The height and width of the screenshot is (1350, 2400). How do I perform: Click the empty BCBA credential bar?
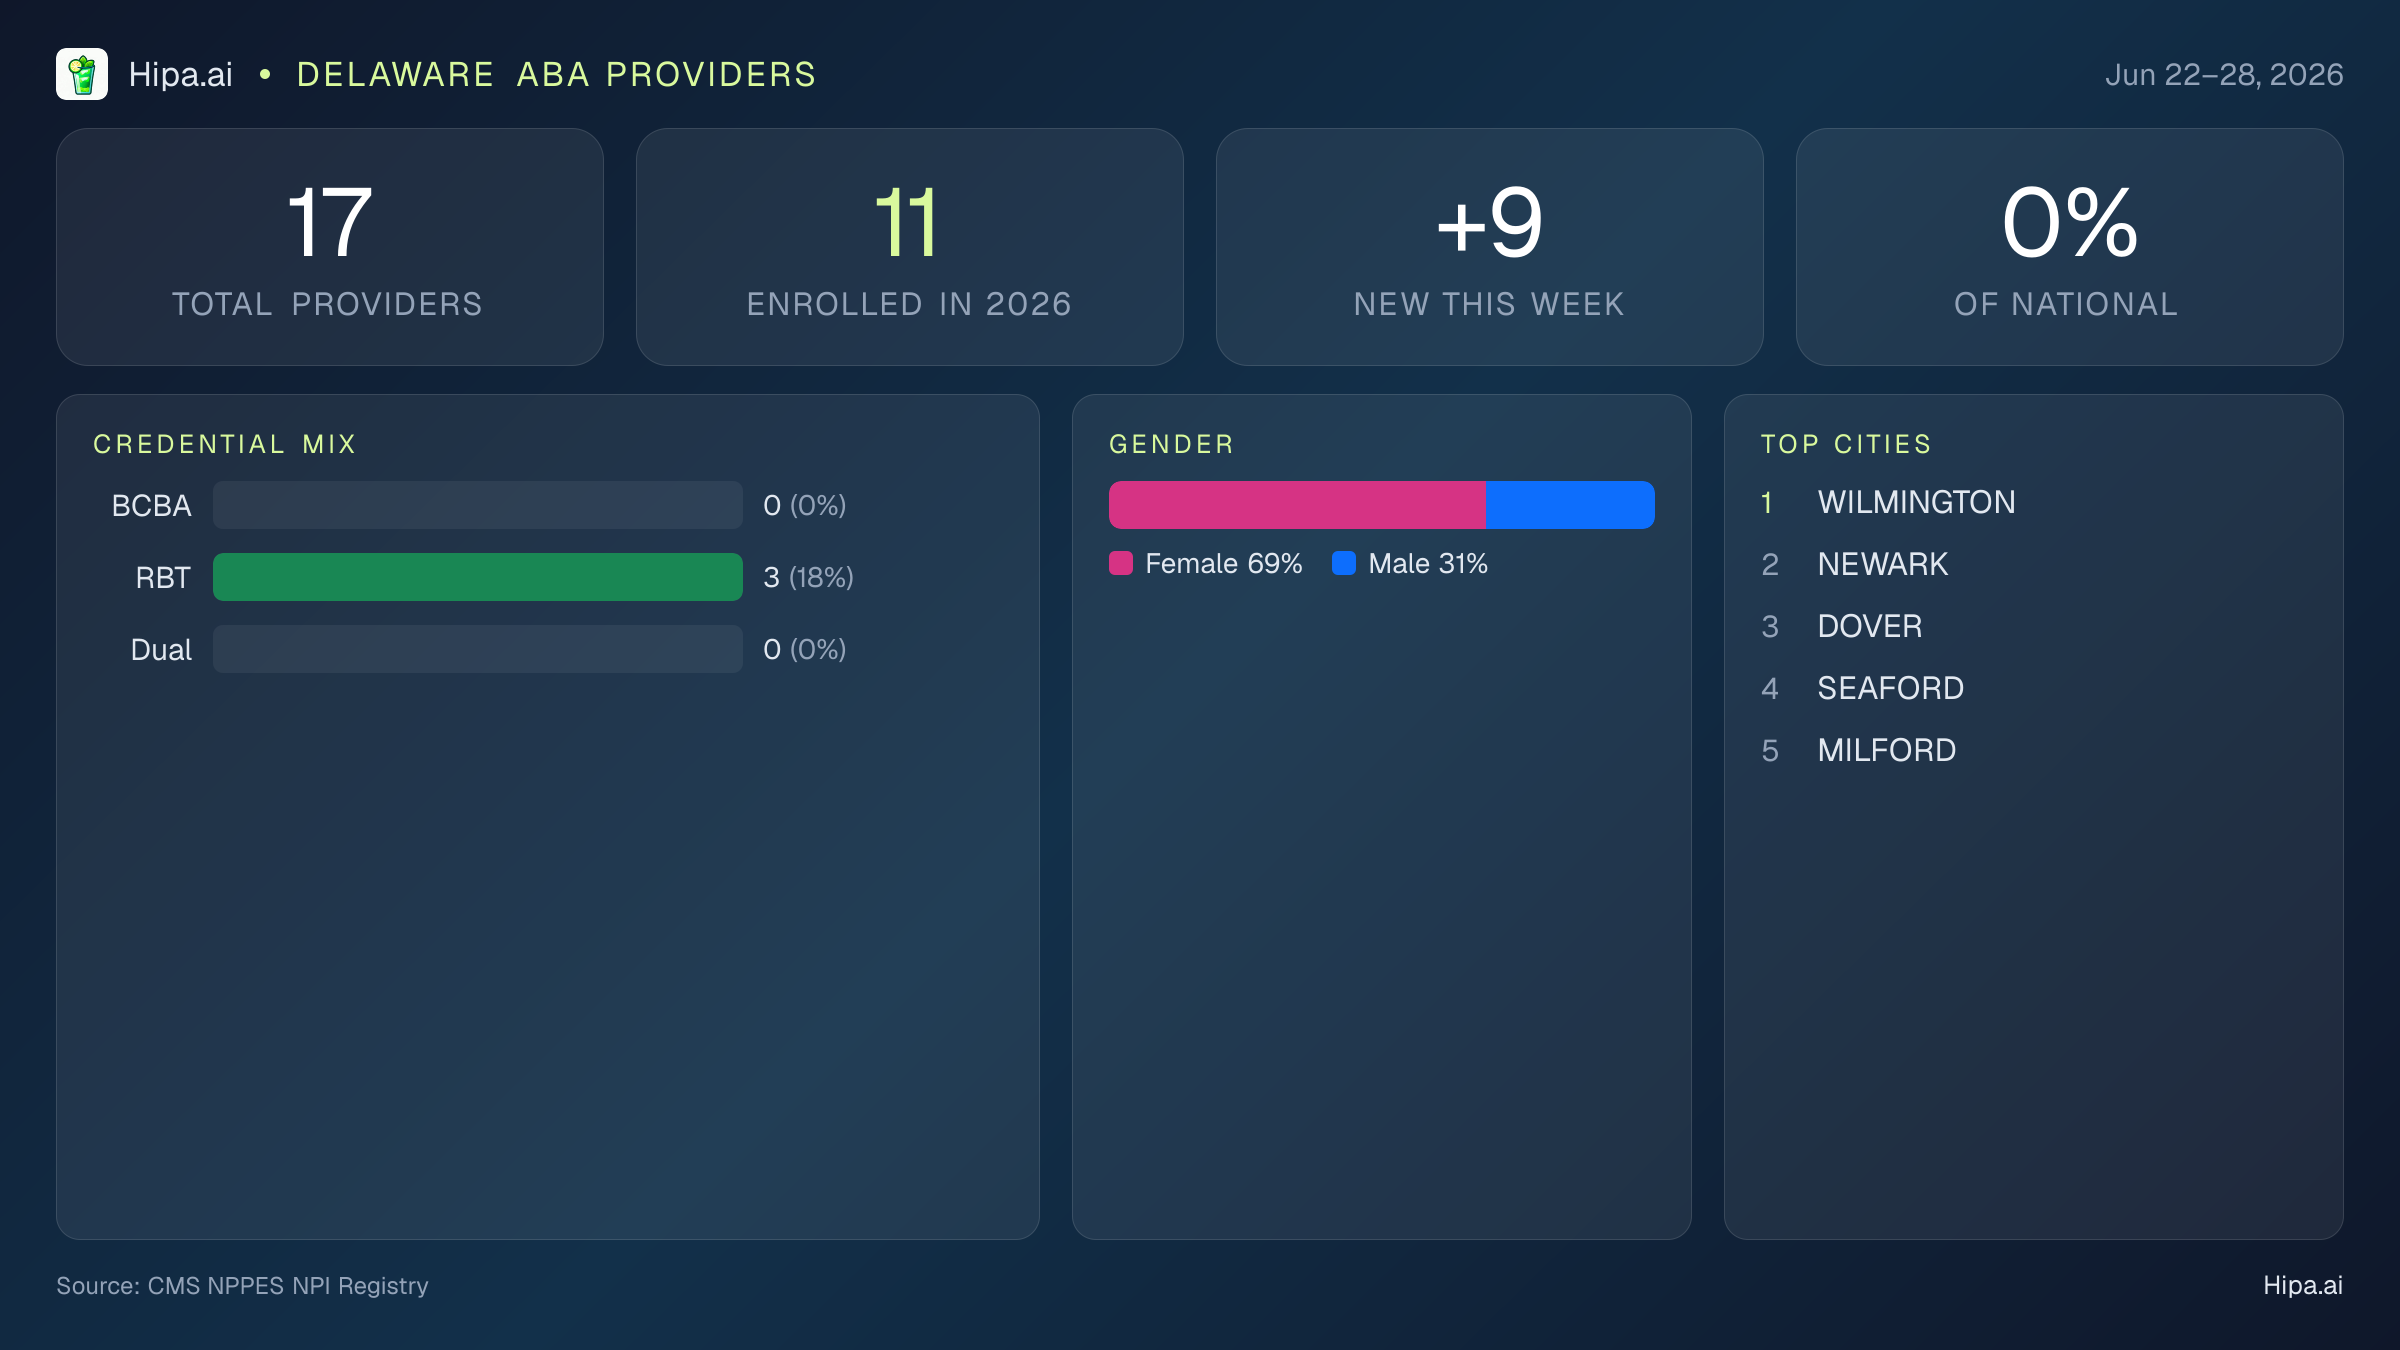[x=478, y=505]
